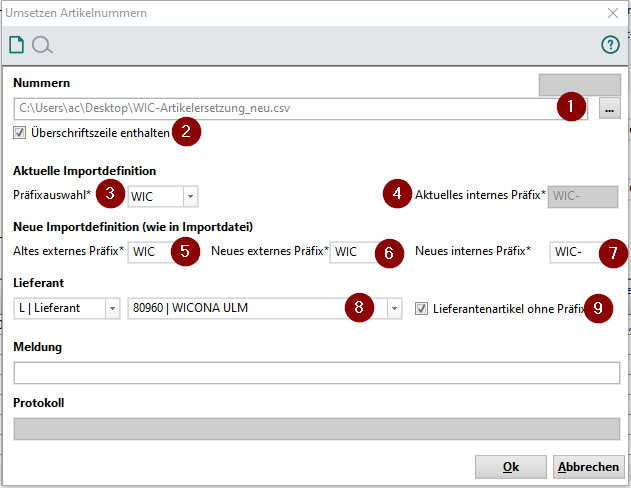Uncheck Lieferantenartikel ohne Präfix
Viewport: 631px width, 488px height.
pyautogui.click(x=422, y=309)
